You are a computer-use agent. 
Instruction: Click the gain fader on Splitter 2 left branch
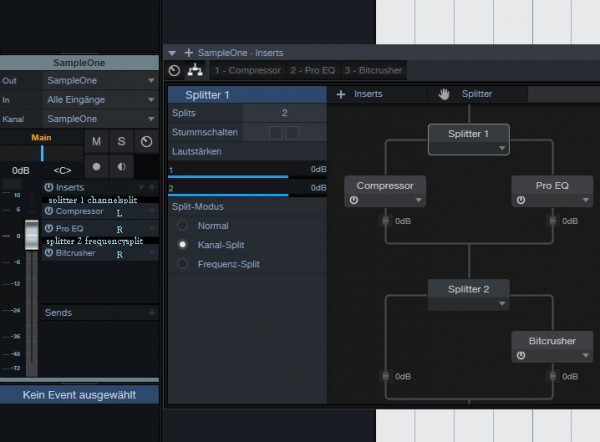(385, 376)
